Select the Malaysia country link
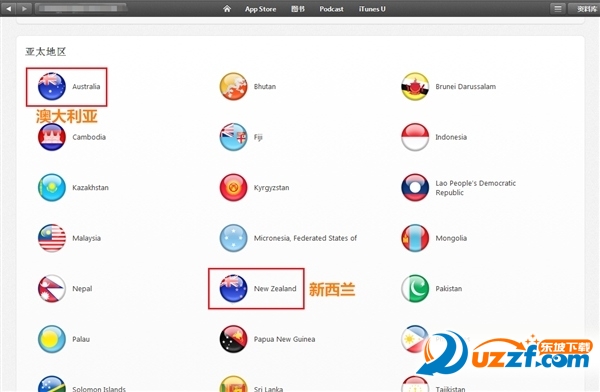The height and width of the screenshot is (392, 600). (x=86, y=238)
